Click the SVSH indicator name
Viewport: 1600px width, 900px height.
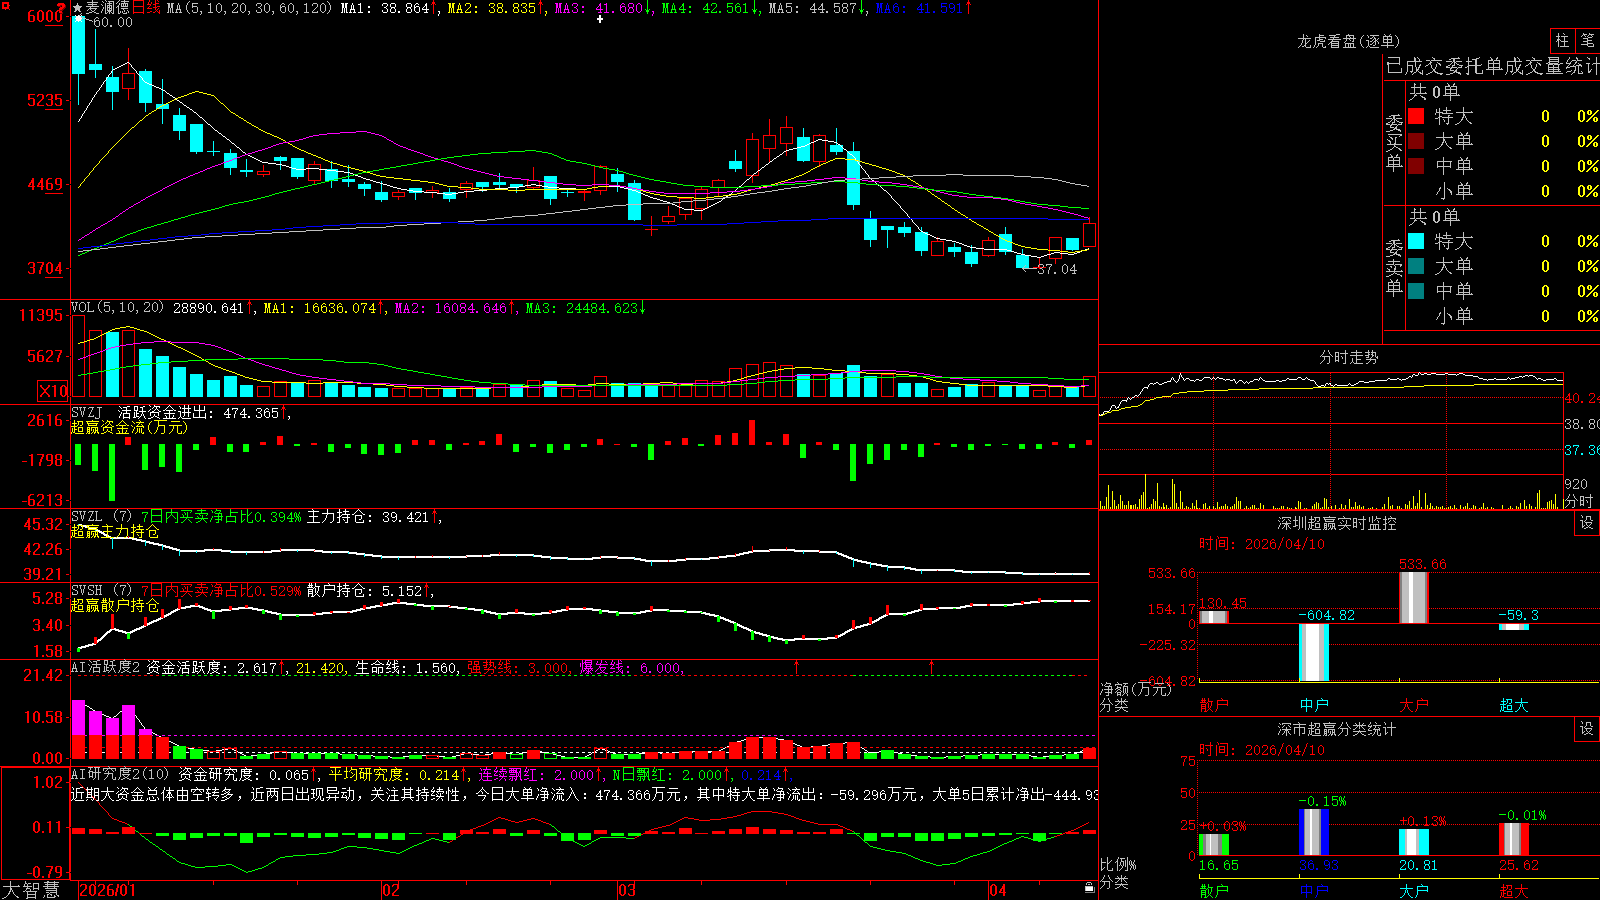(x=87, y=590)
